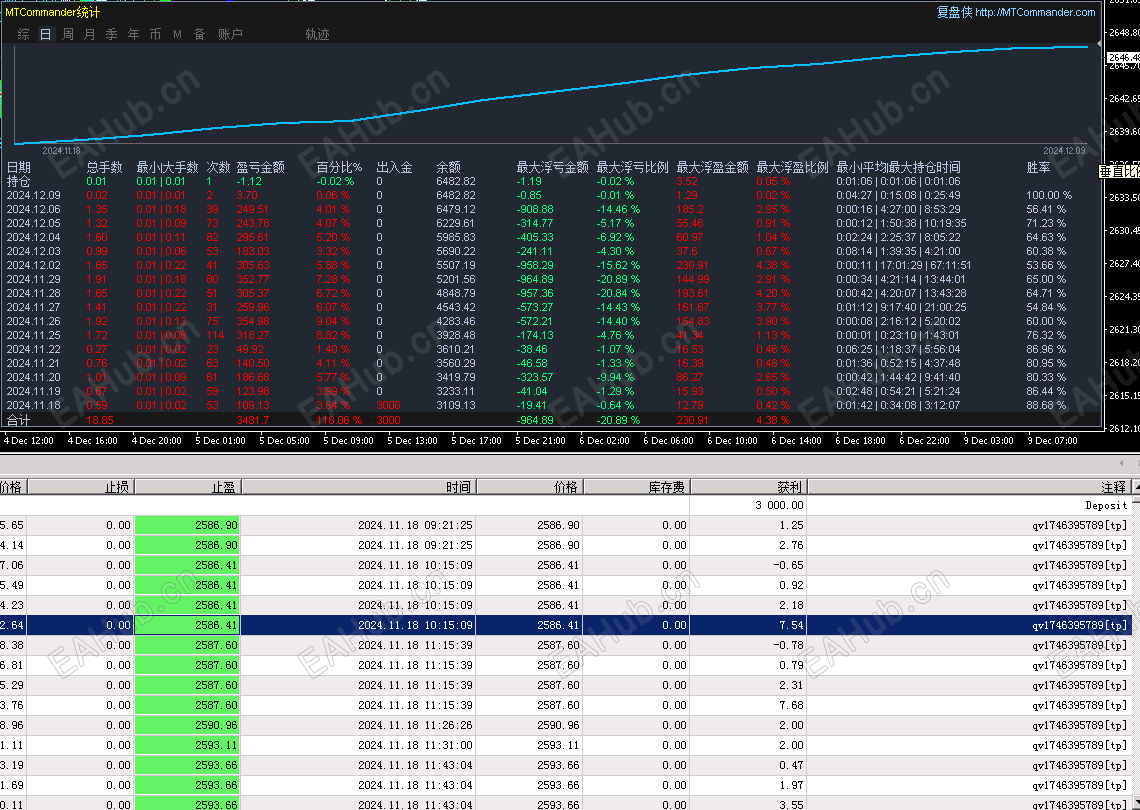Select the 2024.11.20 statistics row
The height and width of the screenshot is (810, 1140).
(x=551, y=377)
